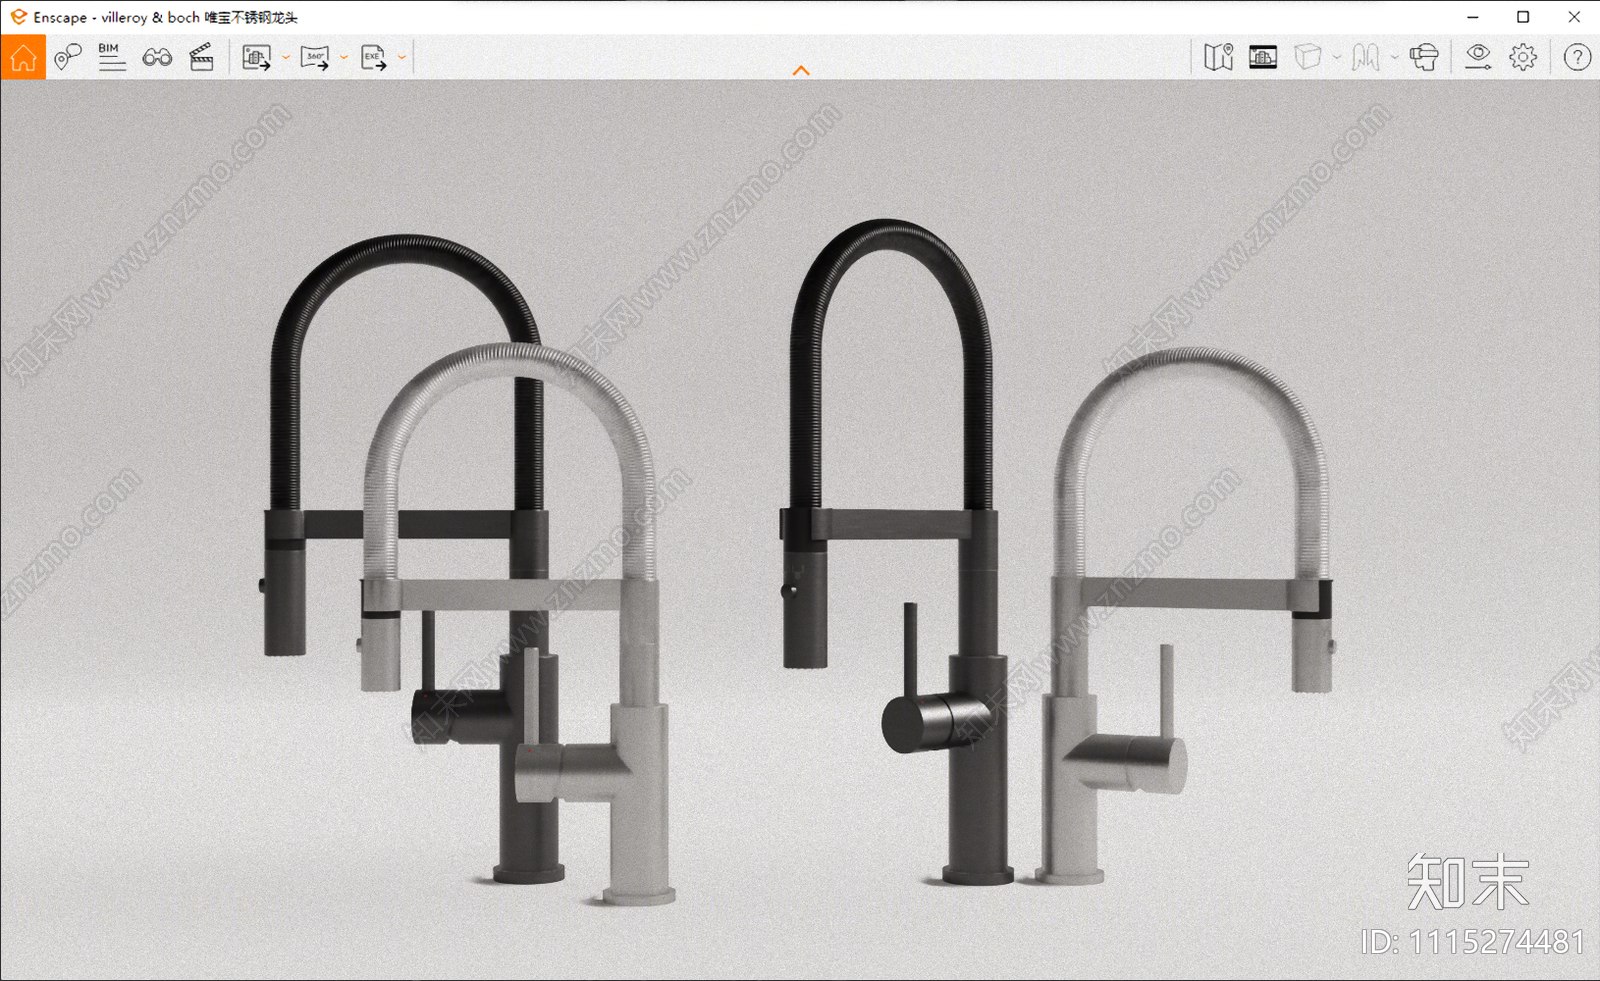1600x981 pixels.
Task: Click the orange Home button
Action: (23, 57)
